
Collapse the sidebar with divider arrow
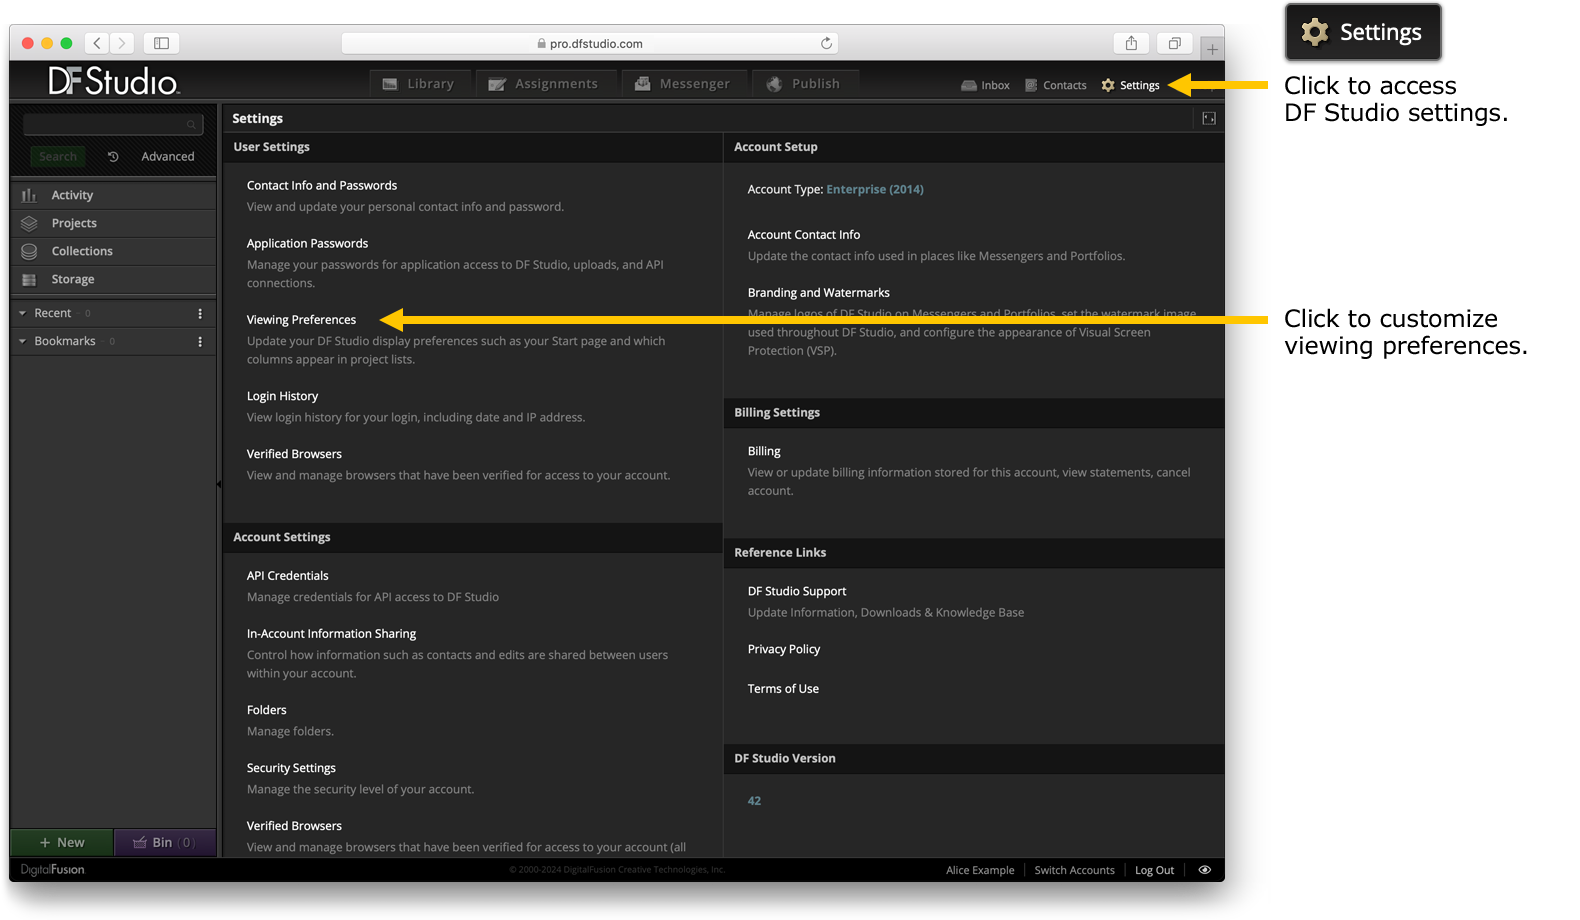point(219,484)
